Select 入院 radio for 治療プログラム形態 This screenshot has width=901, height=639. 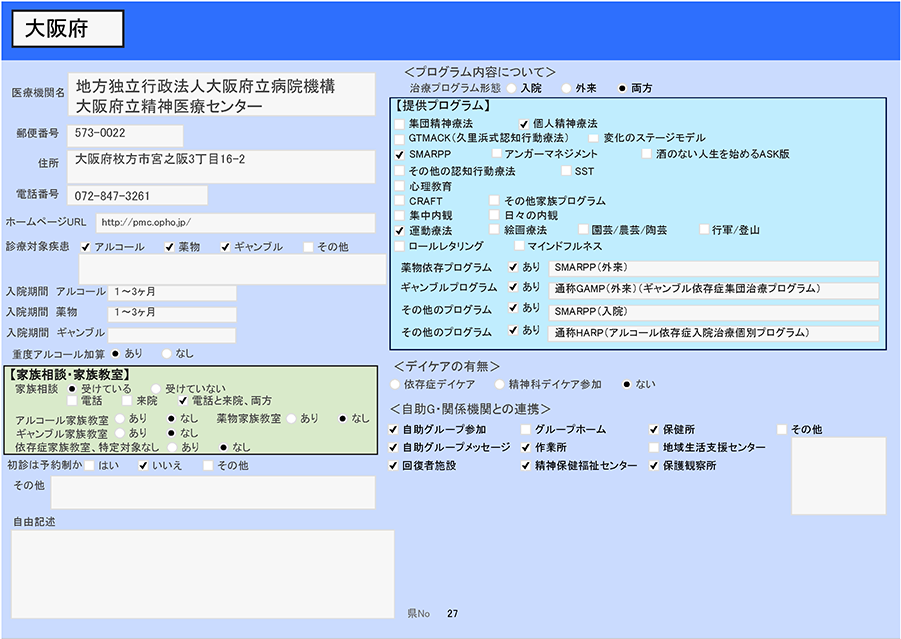point(511,88)
